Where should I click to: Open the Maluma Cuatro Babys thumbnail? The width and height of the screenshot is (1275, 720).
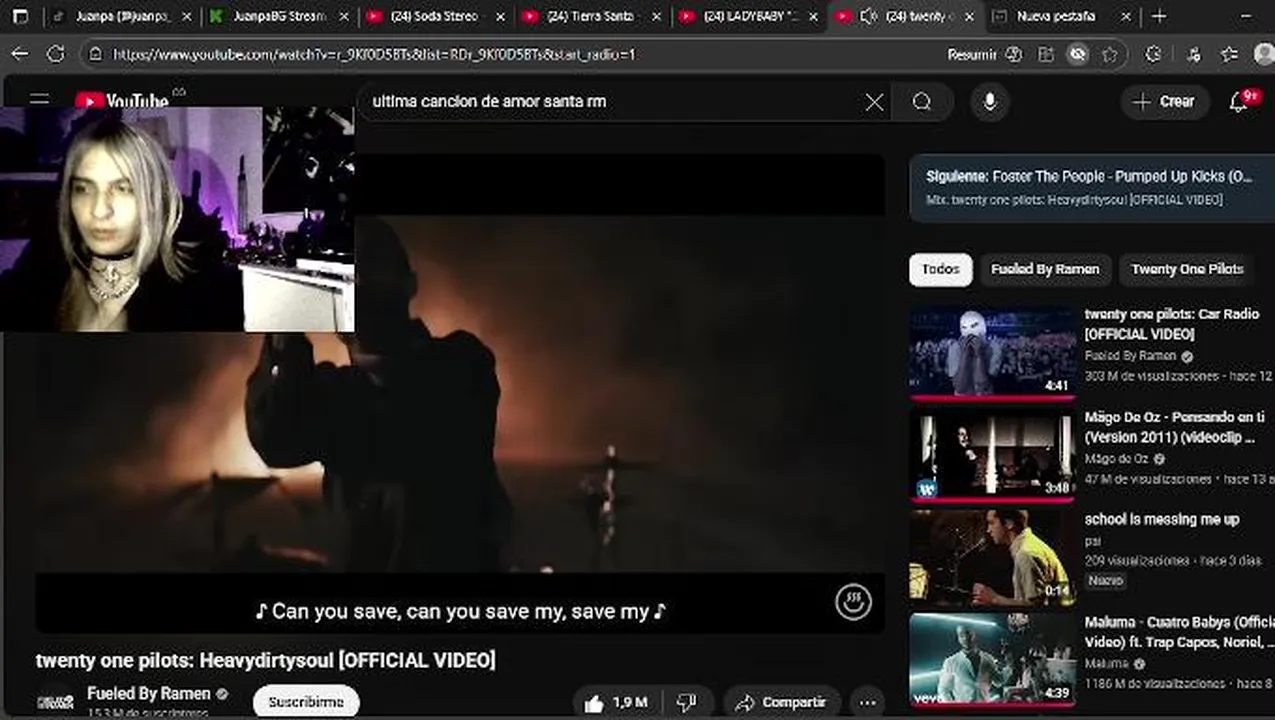(992, 659)
